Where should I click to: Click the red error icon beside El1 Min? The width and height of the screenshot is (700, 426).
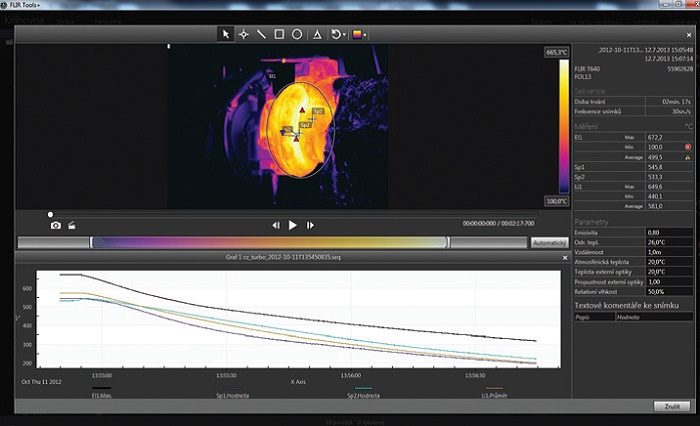[x=688, y=147]
